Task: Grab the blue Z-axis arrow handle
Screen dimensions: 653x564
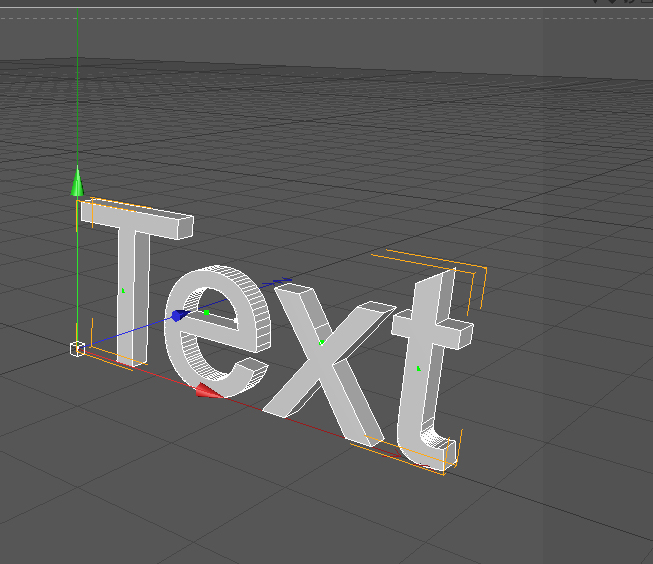Action: coord(179,316)
